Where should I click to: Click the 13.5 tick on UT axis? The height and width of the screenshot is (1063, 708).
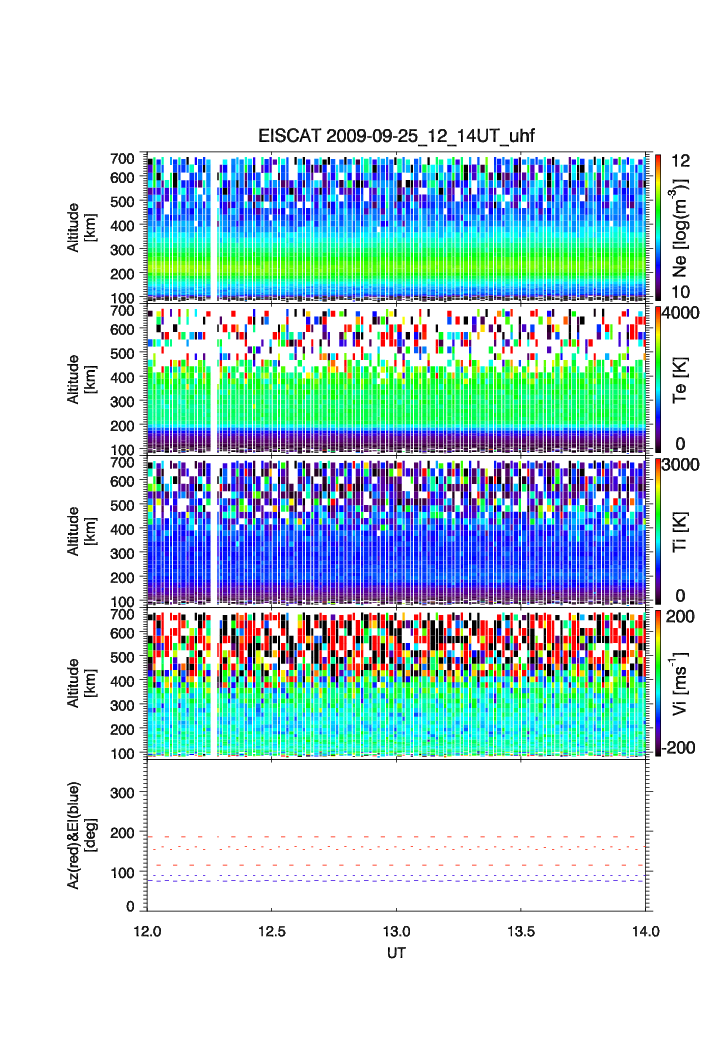[x=522, y=931]
